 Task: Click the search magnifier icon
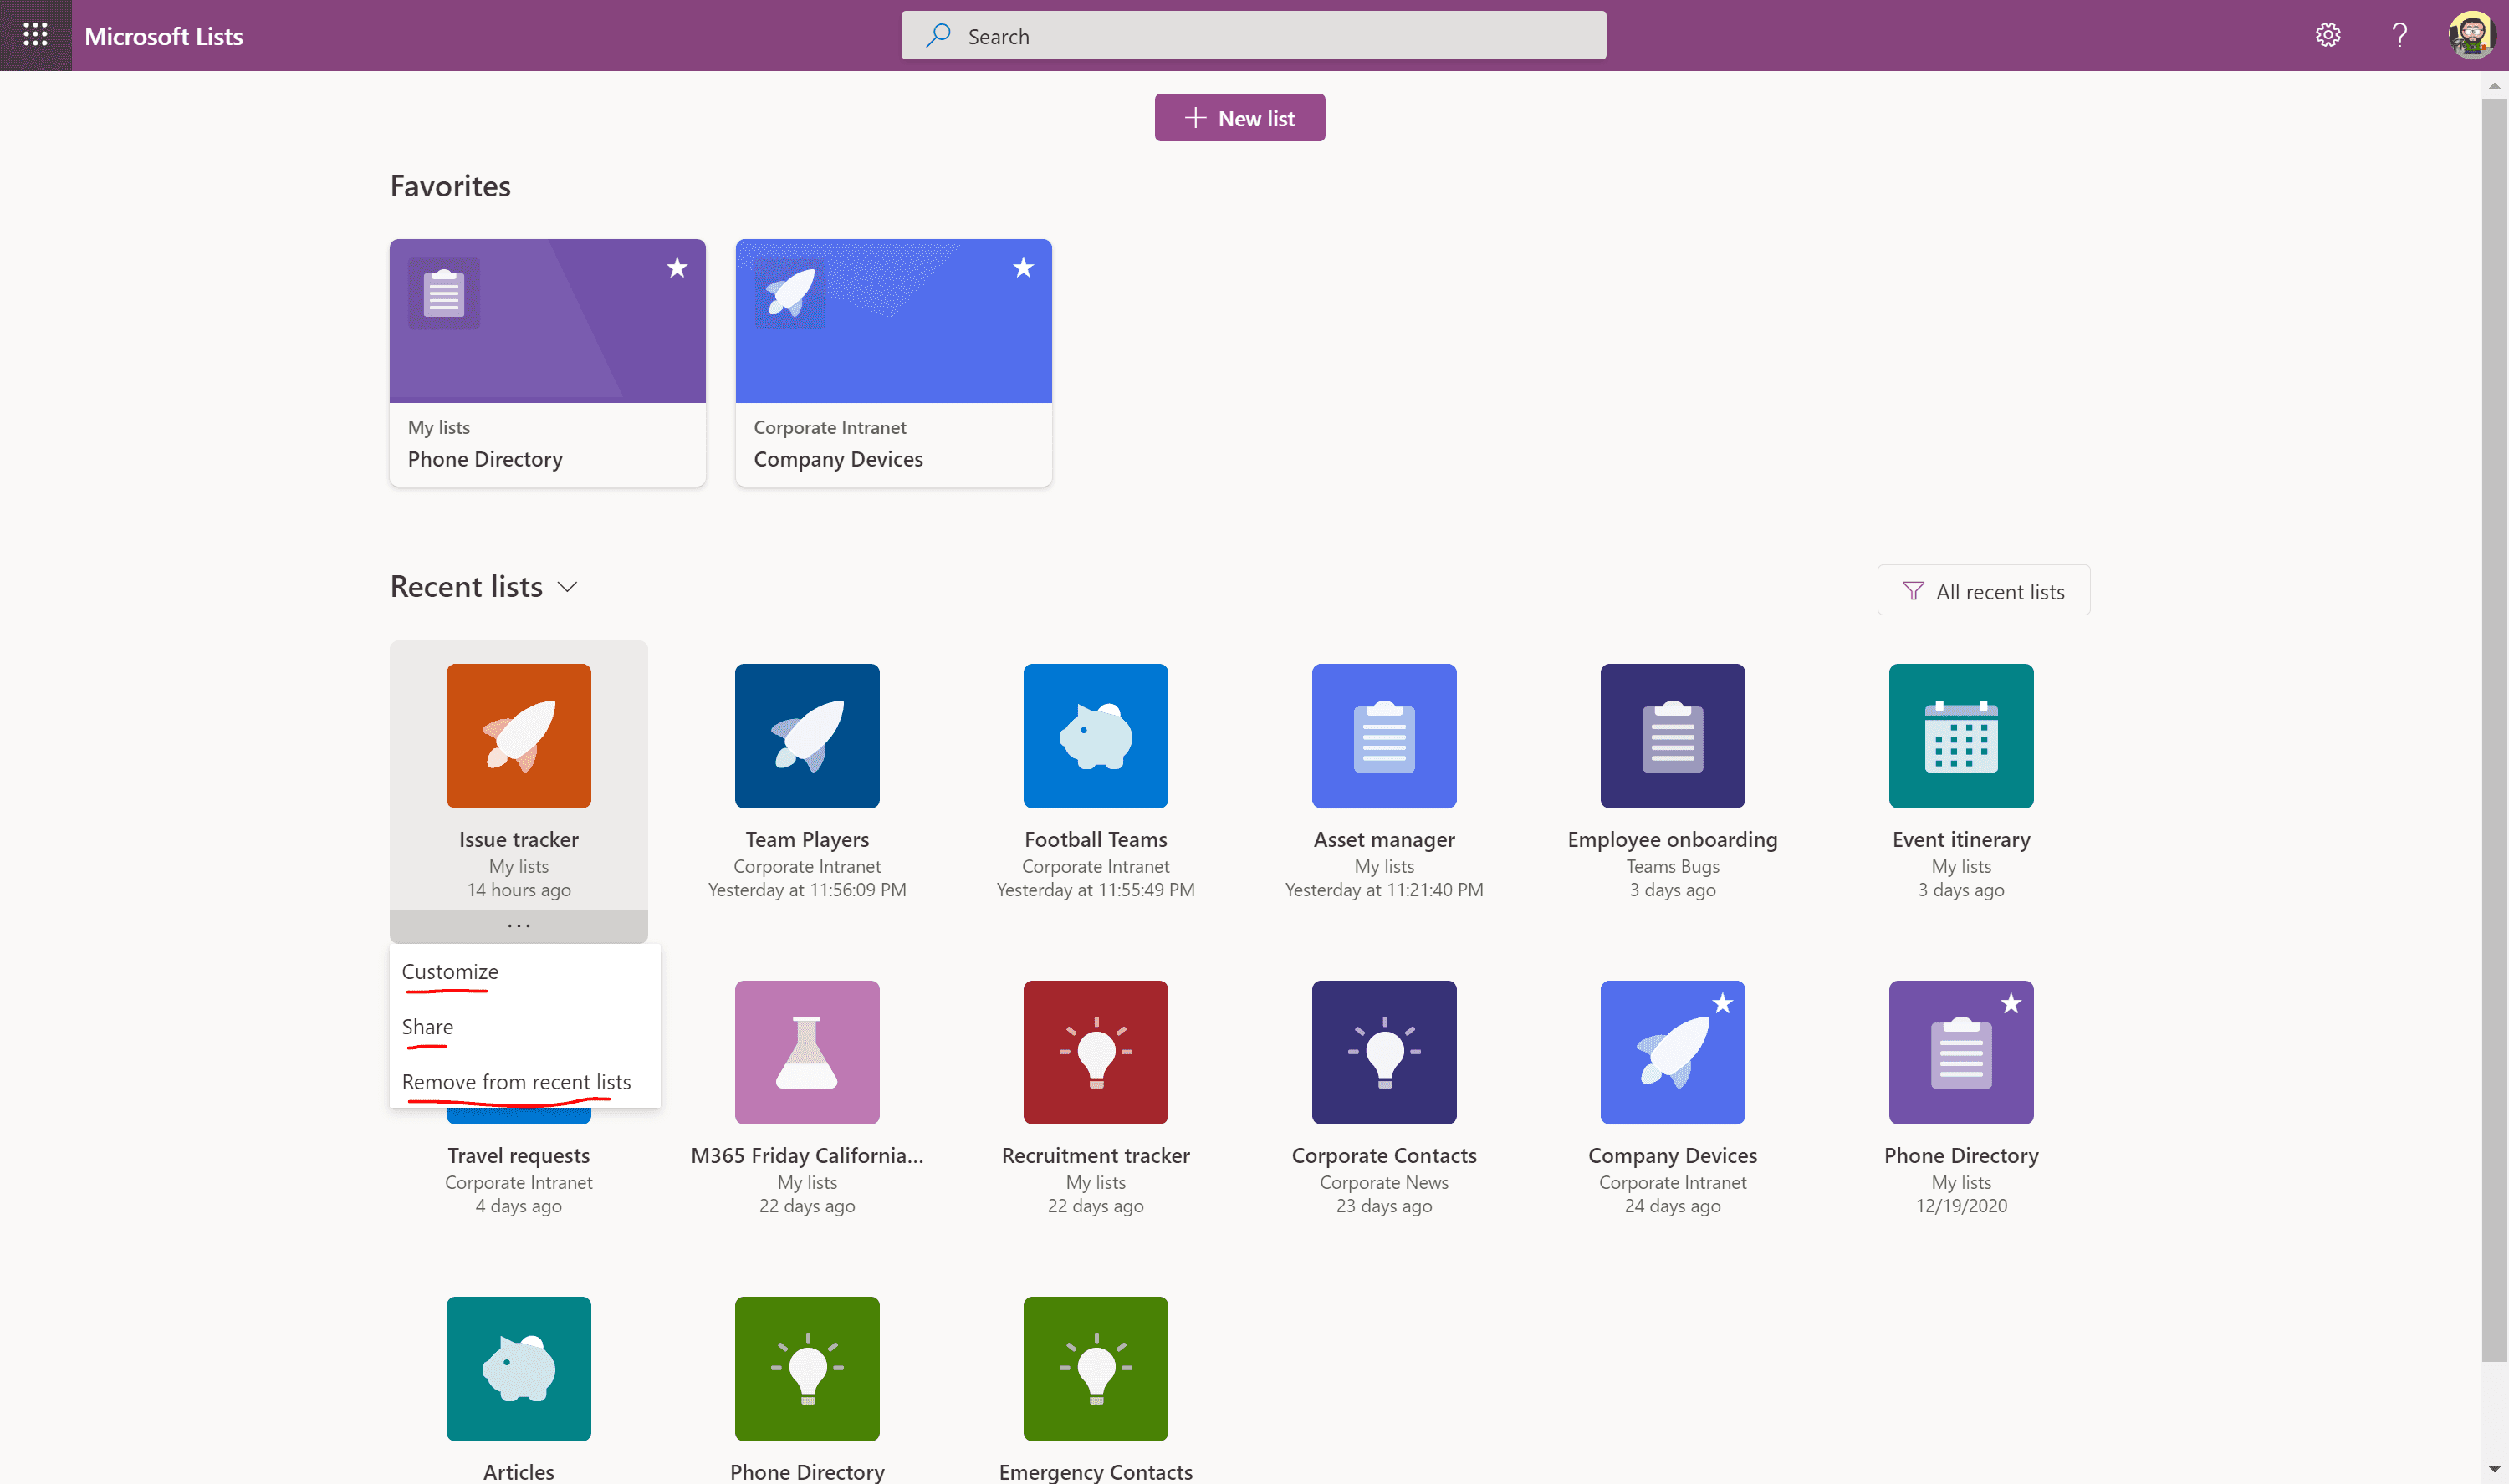(938, 36)
